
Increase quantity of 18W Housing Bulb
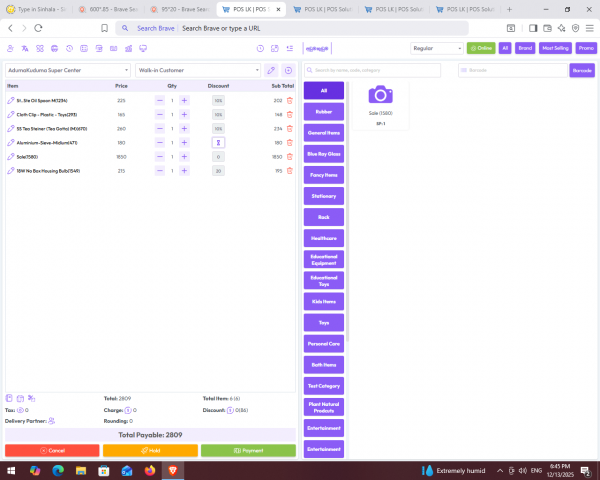(184, 171)
